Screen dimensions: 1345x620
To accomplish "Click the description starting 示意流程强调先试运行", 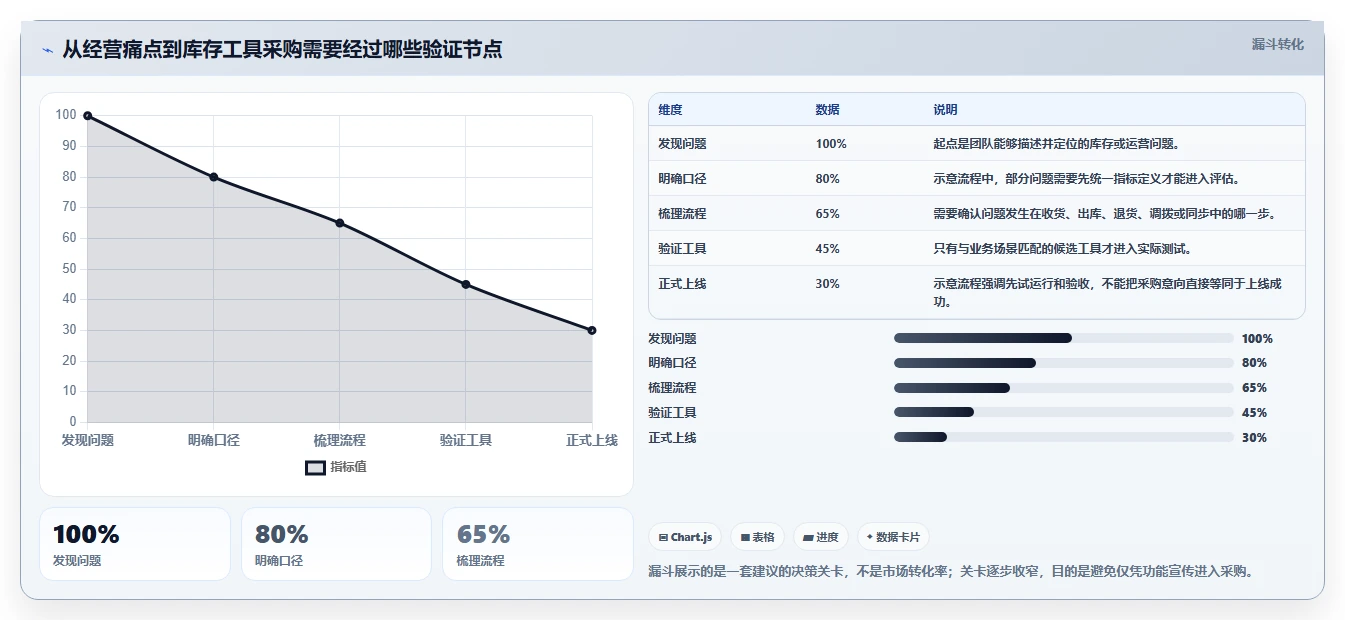I will [x=1106, y=292].
